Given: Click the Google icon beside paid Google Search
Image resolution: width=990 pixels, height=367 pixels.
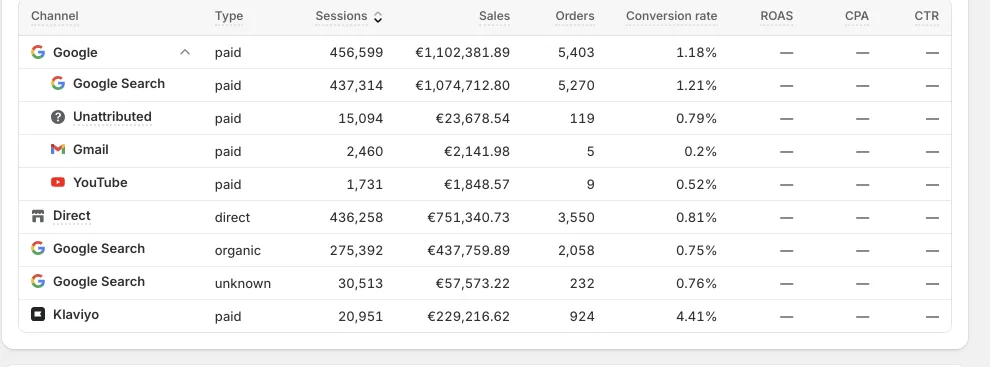Looking at the screenshot, I should click(58, 83).
